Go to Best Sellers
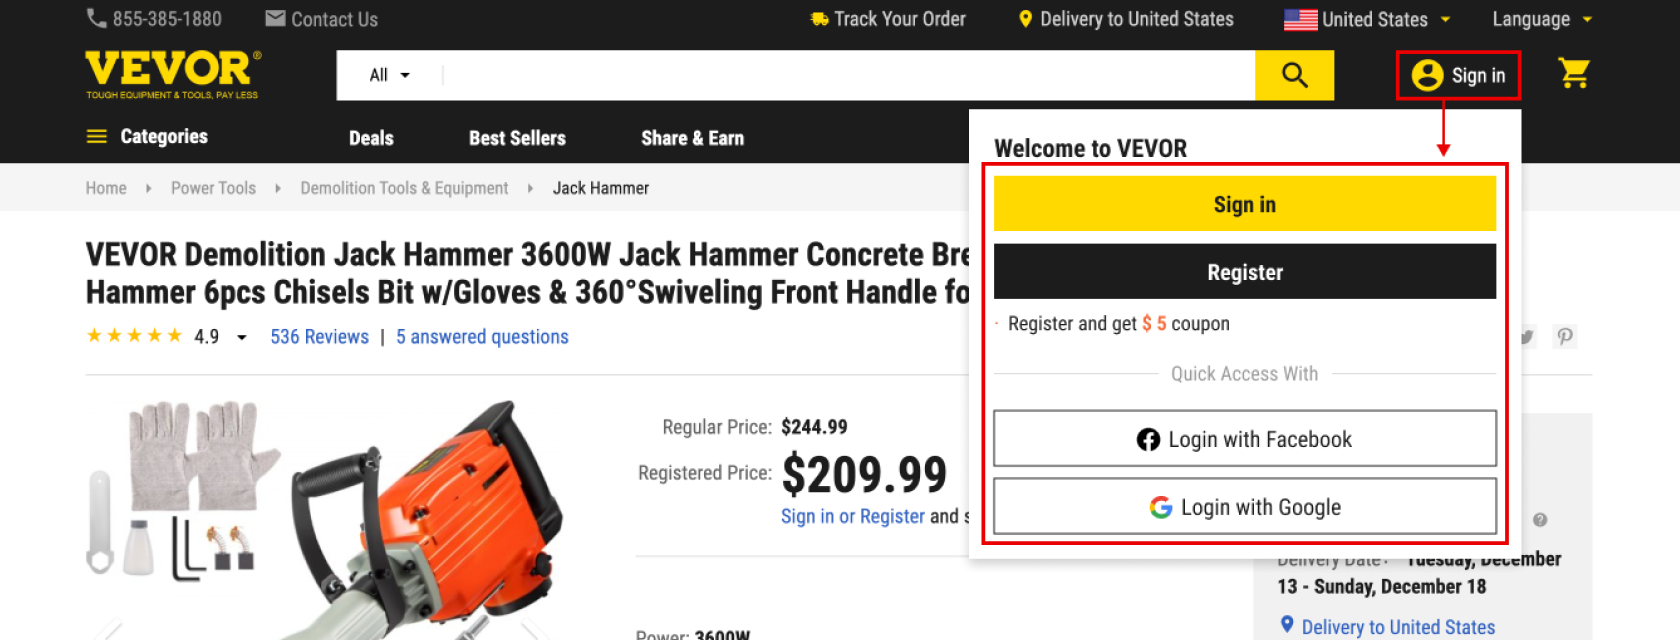Viewport: 1680px width, 640px height. pos(517,138)
